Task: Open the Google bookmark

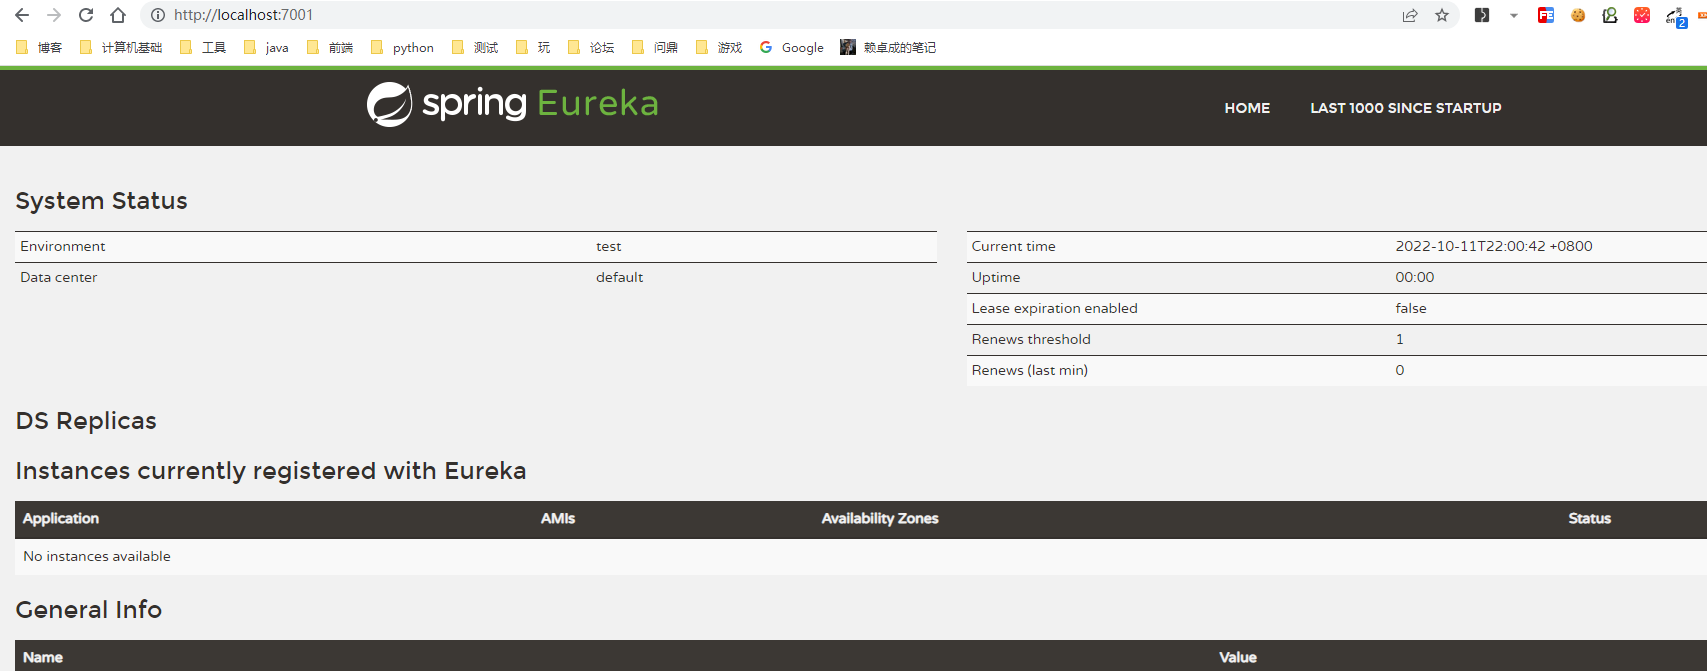Action: 792,47
